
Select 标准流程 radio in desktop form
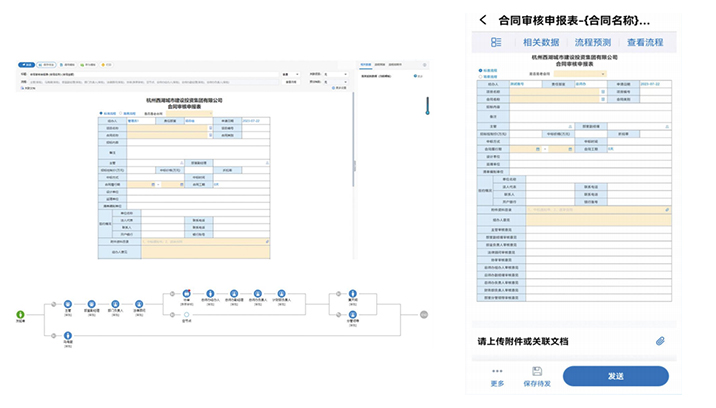[101, 113]
